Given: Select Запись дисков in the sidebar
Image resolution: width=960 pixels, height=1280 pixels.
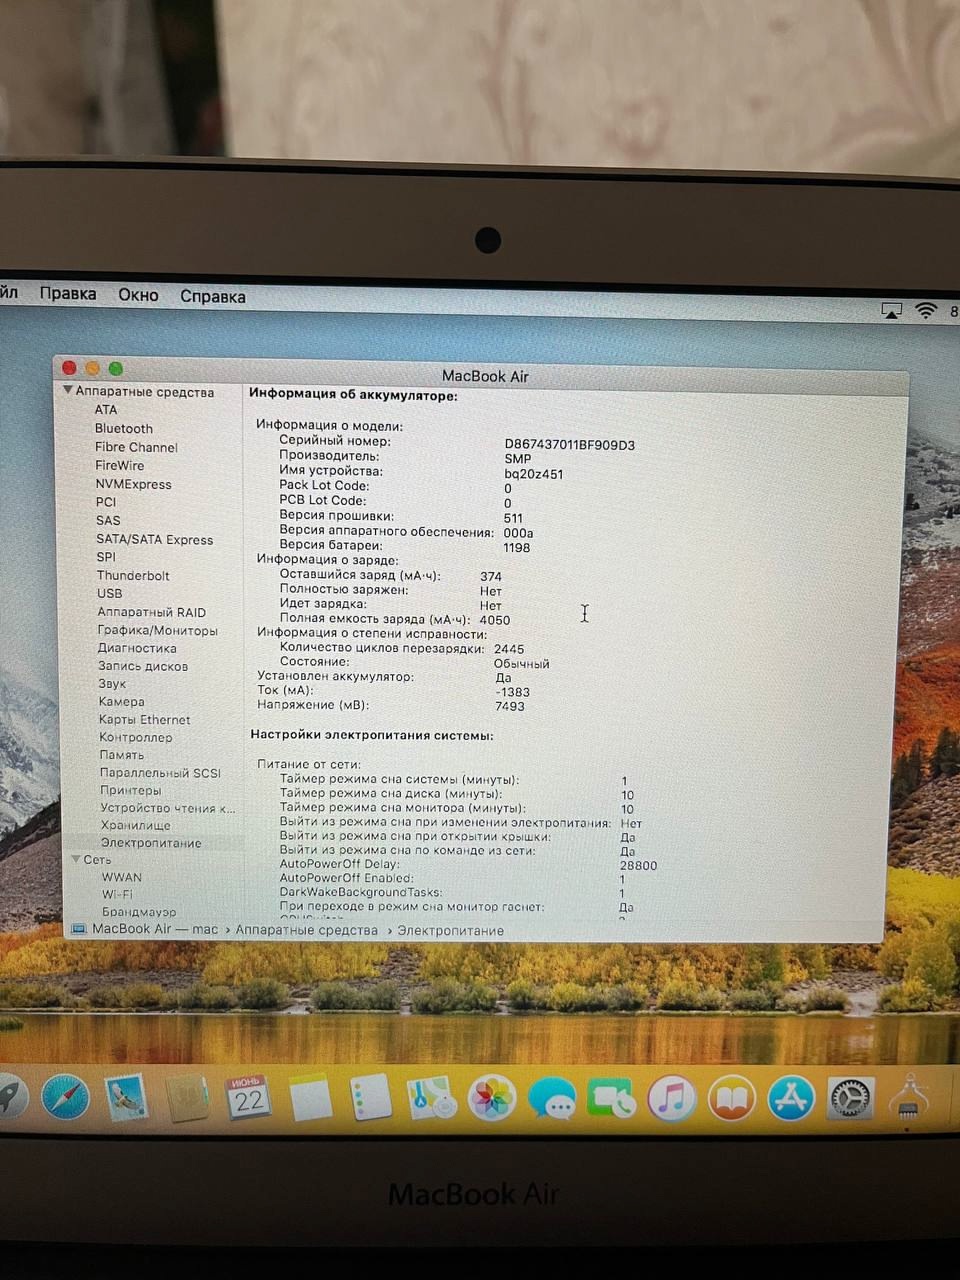Looking at the screenshot, I should point(143,666).
